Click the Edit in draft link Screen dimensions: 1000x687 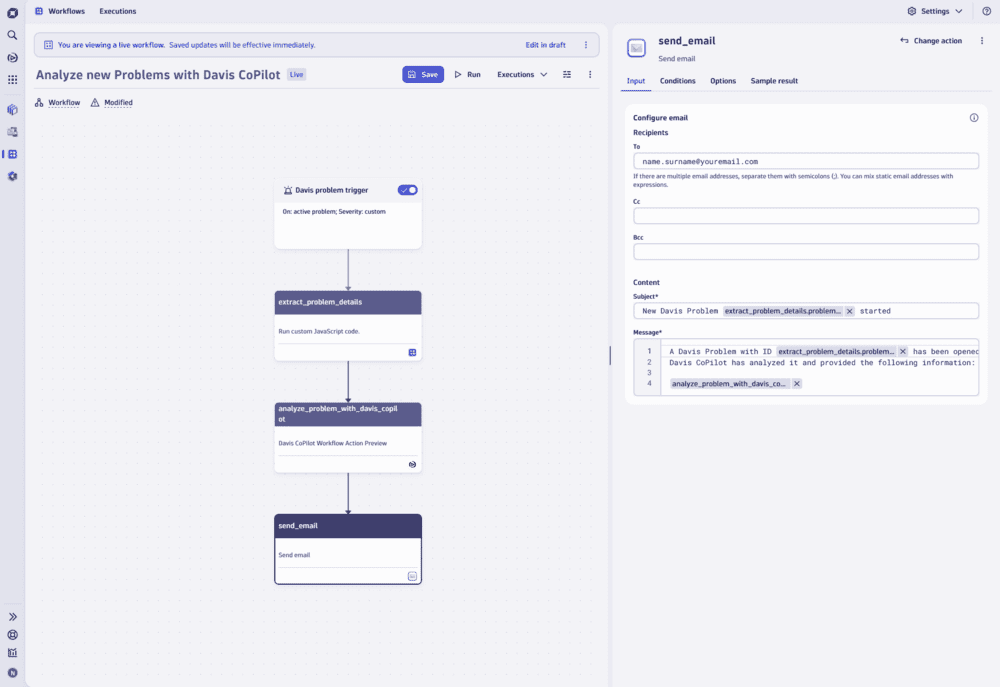(546, 44)
